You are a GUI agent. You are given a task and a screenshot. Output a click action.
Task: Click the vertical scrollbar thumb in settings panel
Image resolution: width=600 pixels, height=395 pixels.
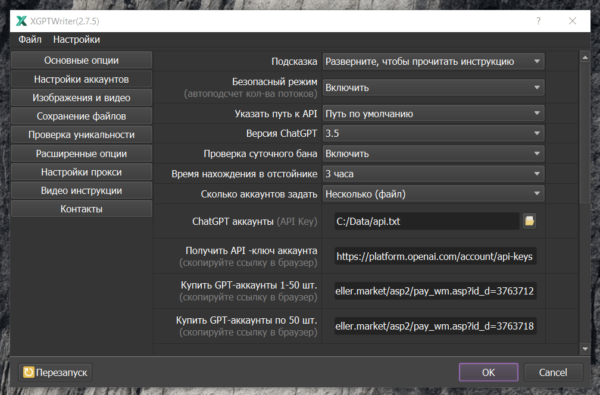(585, 133)
